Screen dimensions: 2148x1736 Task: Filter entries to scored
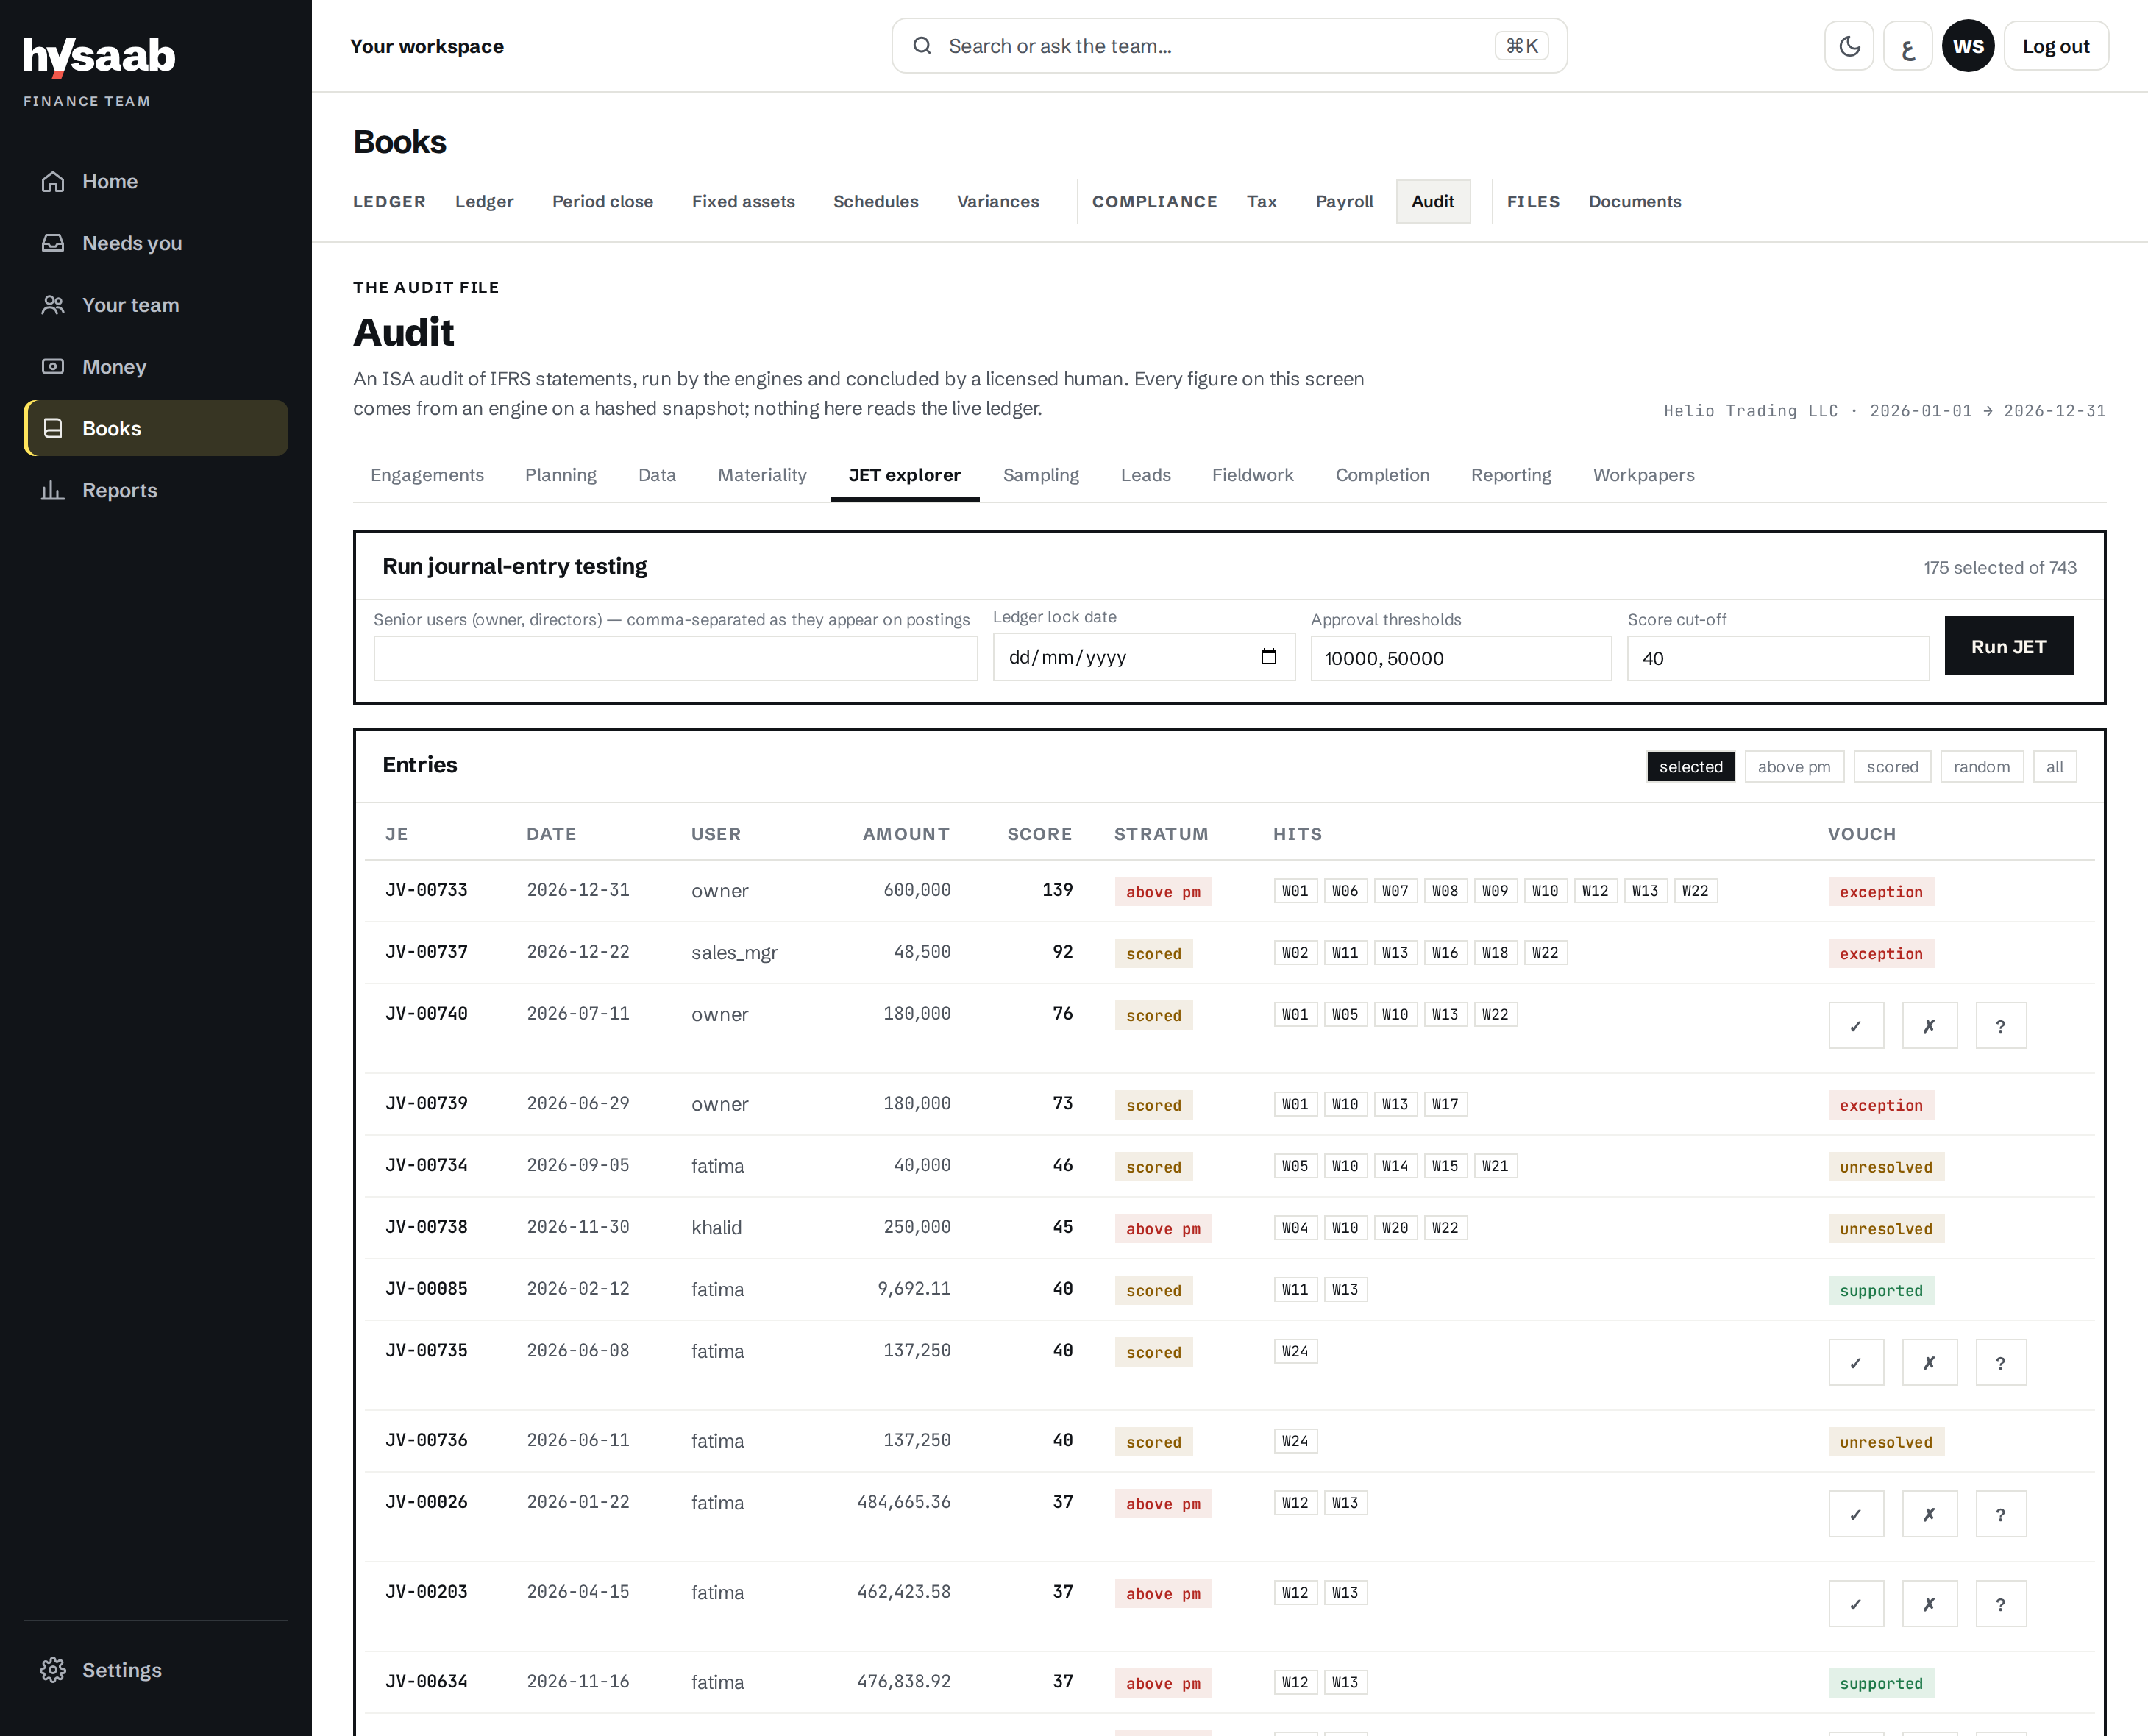(1892, 767)
